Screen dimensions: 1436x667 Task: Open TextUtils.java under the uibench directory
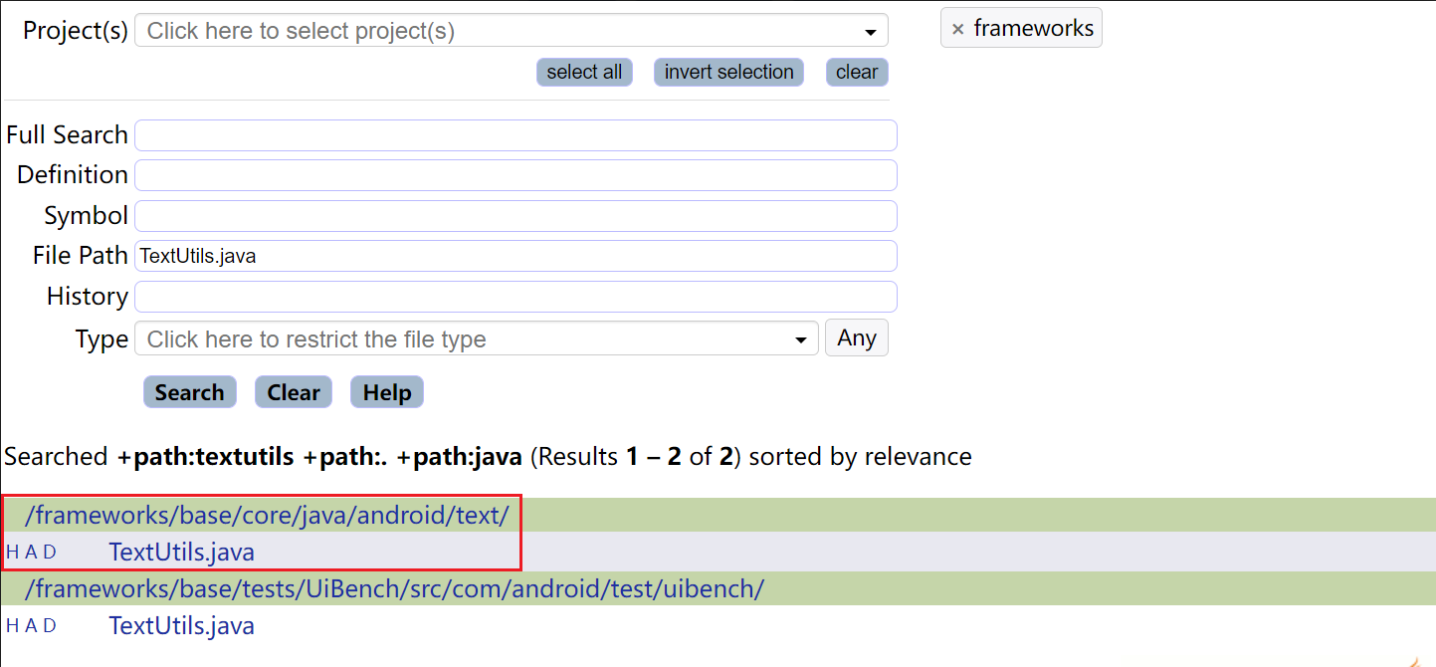coord(181,626)
